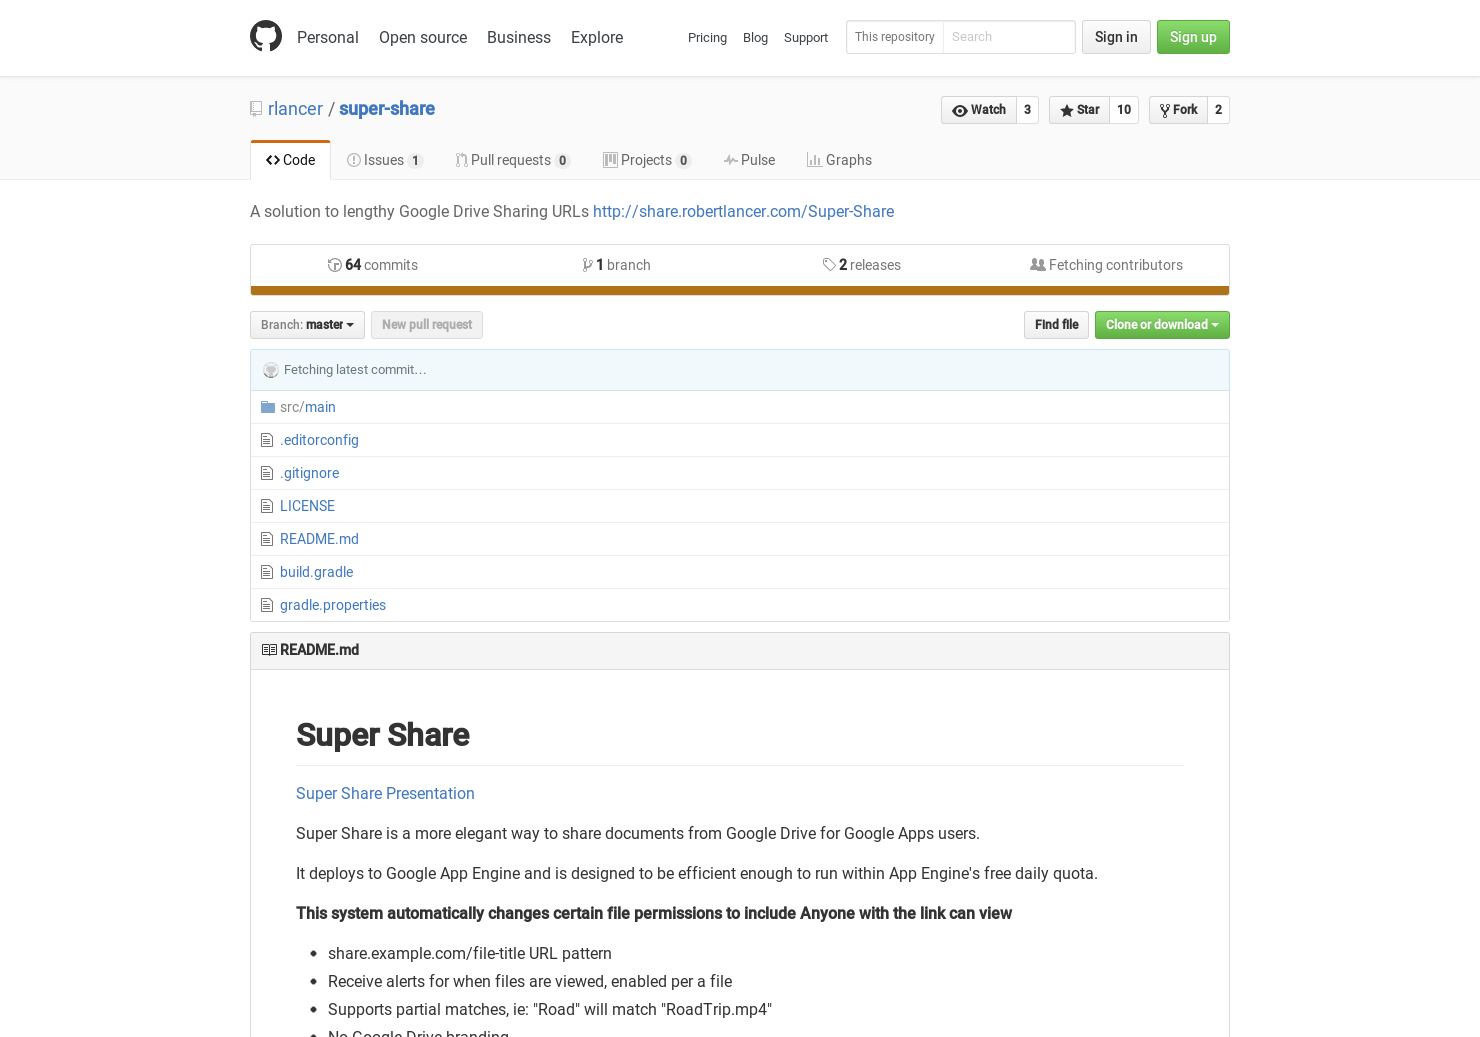Click the people icon beside Fetching contributors
1480x1037 pixels.
tap(1038, 265)
